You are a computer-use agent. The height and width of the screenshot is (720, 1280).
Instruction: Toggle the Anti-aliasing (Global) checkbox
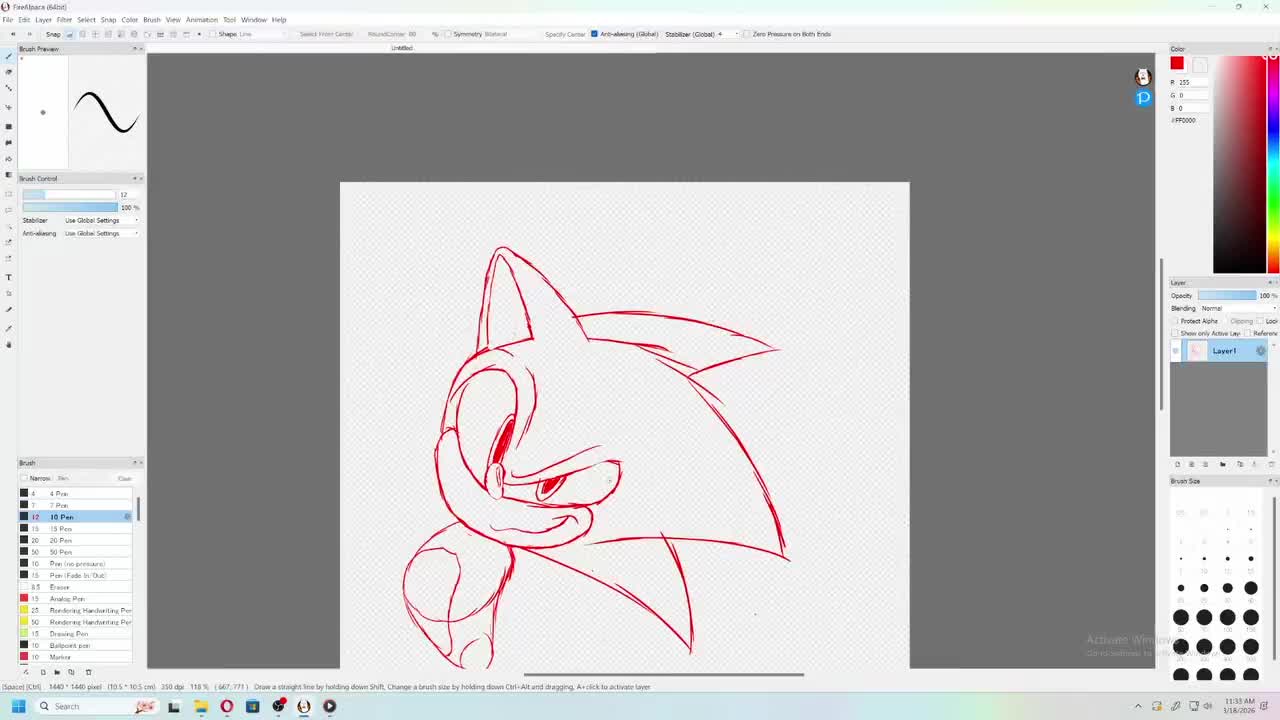pyautogui.click(x=594, y=34)
